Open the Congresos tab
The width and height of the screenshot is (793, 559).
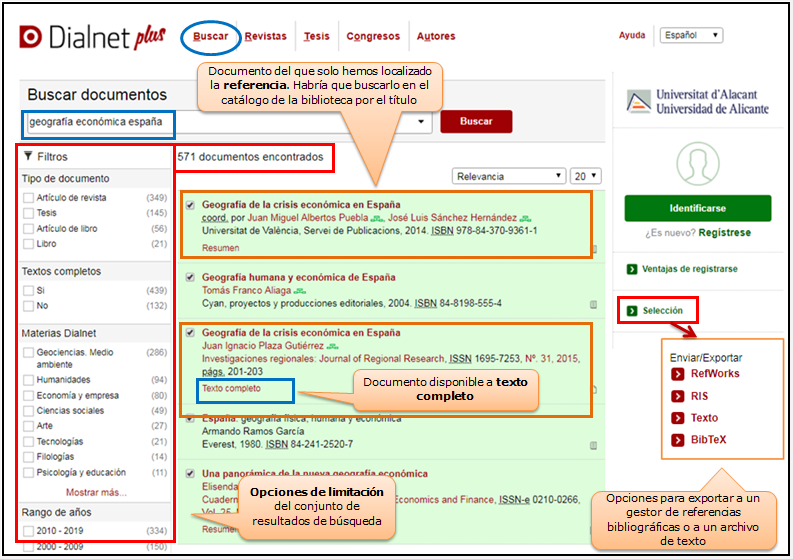click(x=373, y=37)
